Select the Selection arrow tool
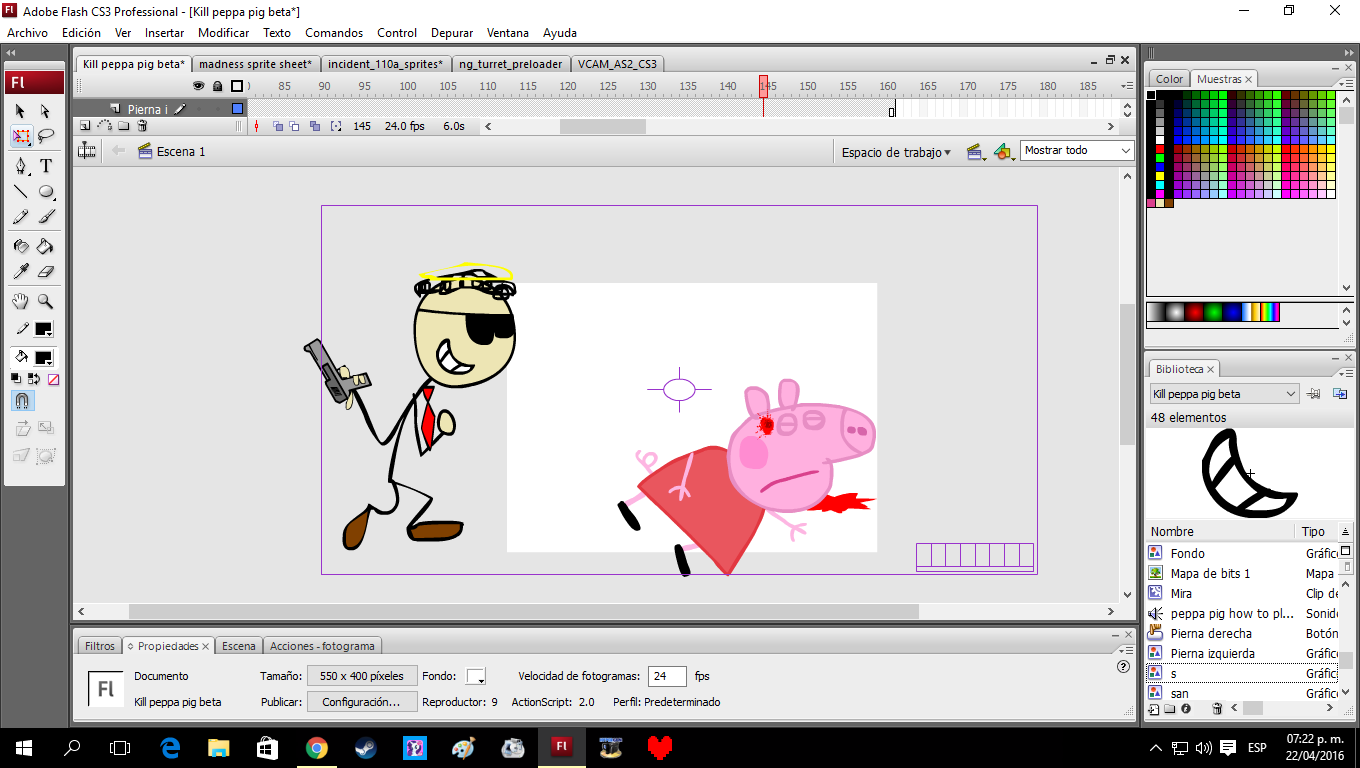 click(x=21, y=111)
